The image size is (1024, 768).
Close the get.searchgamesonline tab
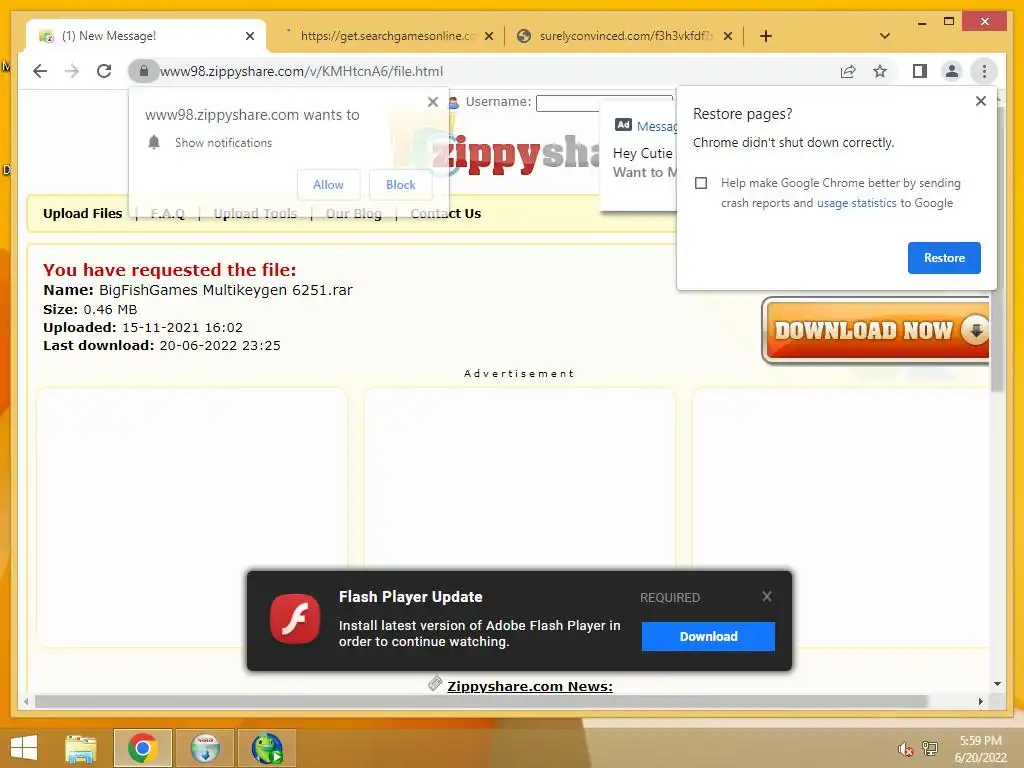[488, 36]
